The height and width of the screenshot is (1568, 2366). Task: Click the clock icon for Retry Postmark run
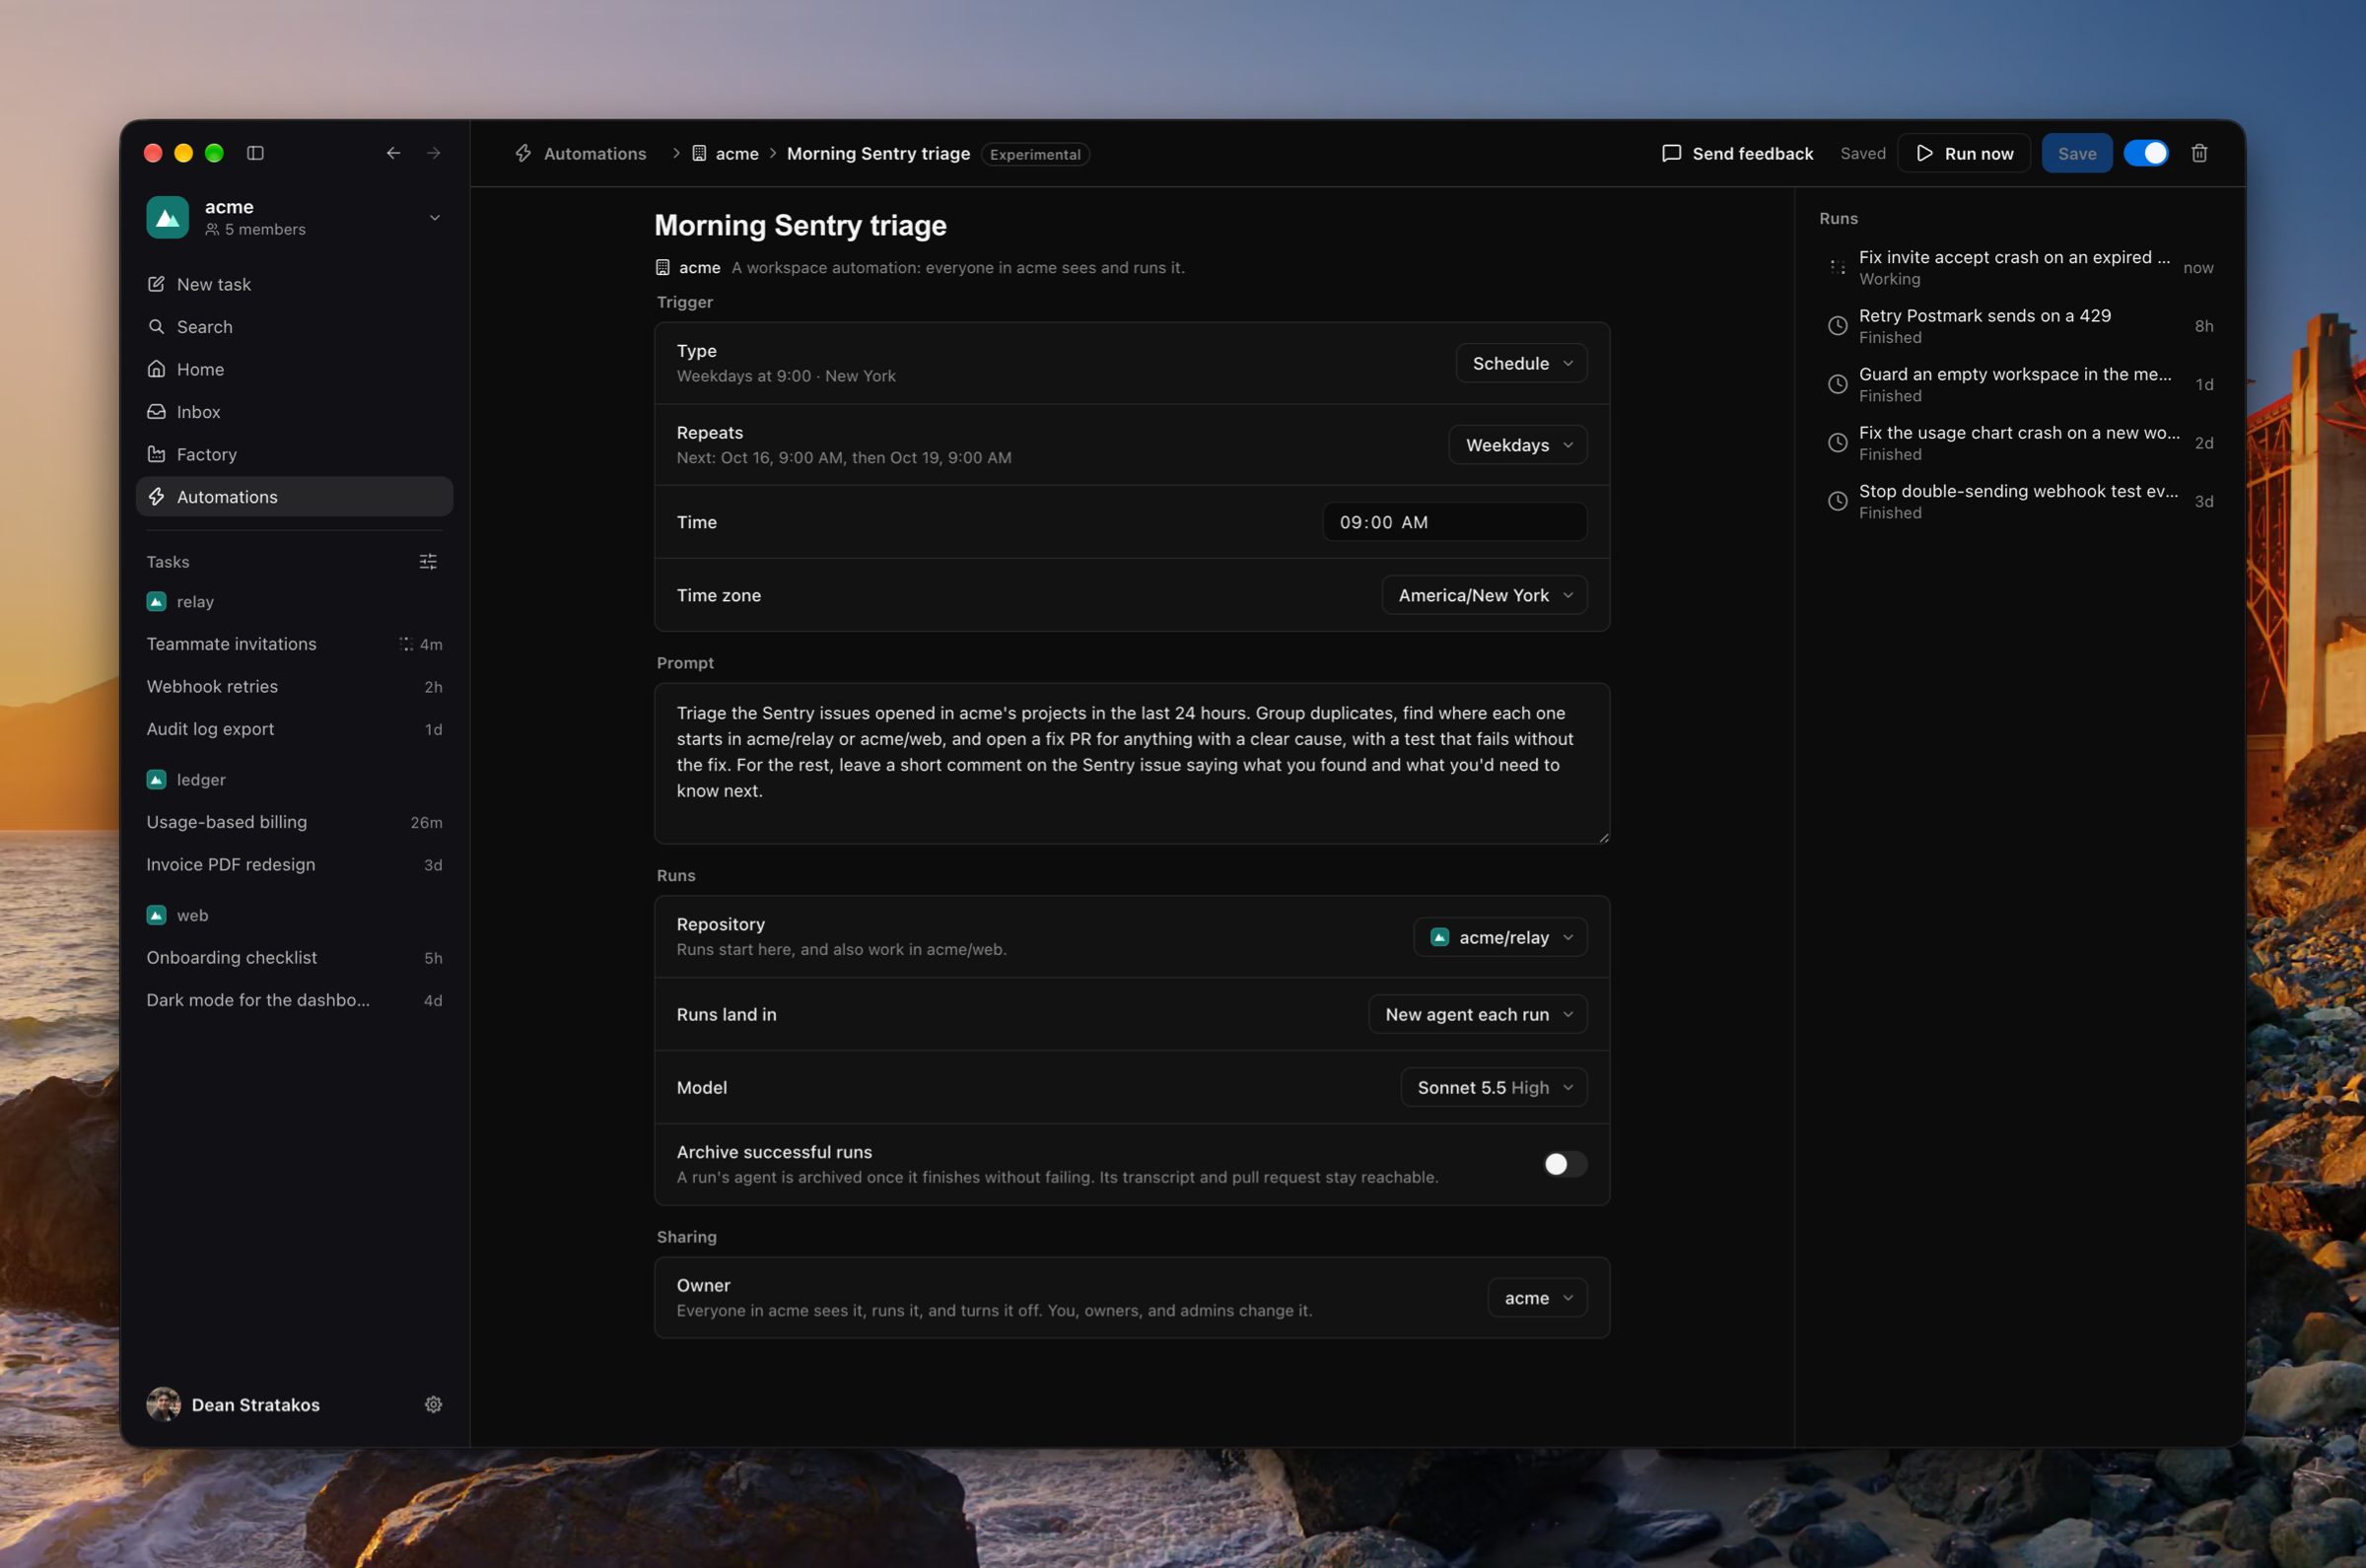click(x=1838, y=326)
